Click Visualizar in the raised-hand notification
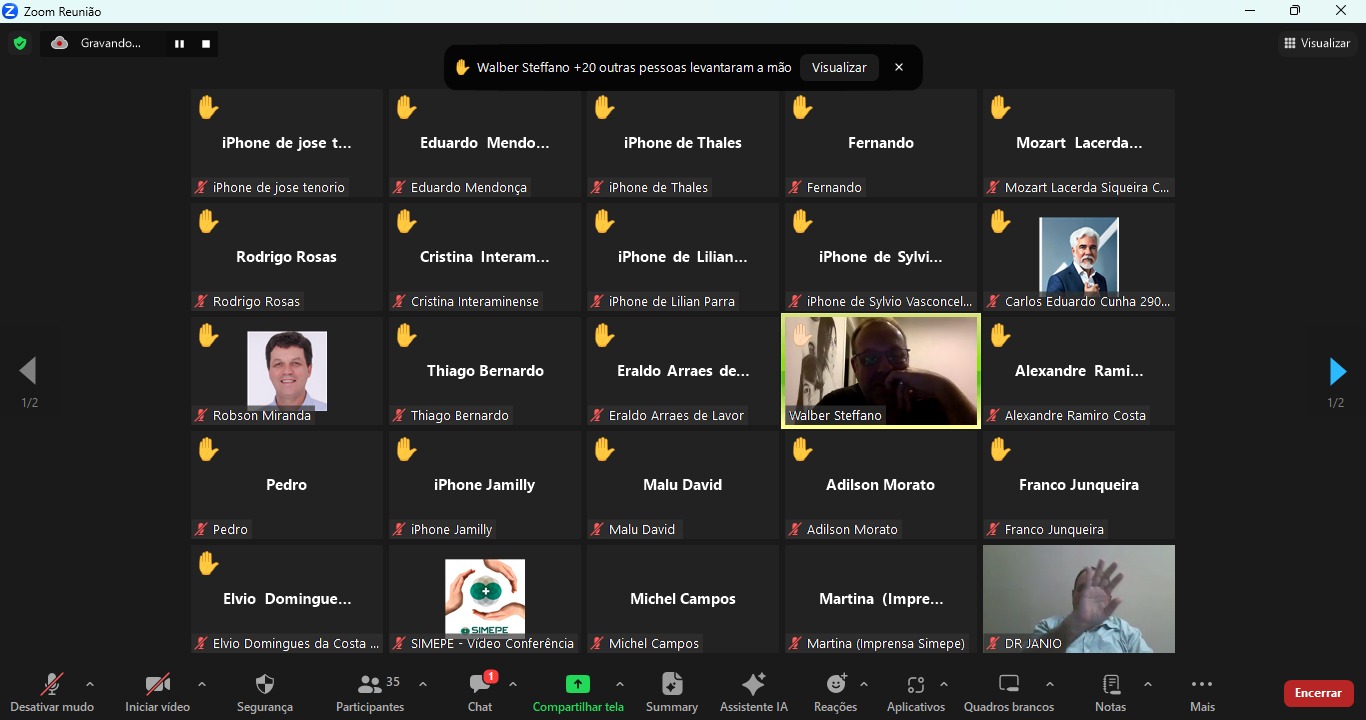This screenshot has width=1366, height=720. [839, 68]
